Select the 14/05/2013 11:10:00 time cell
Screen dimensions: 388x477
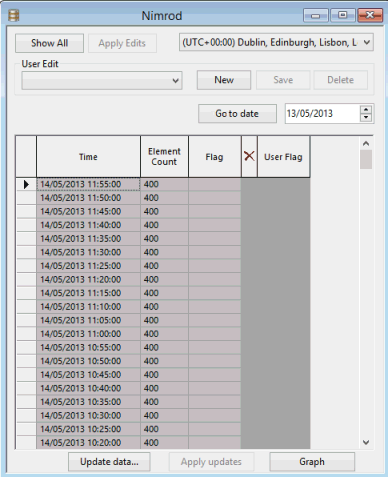[88, 307]
